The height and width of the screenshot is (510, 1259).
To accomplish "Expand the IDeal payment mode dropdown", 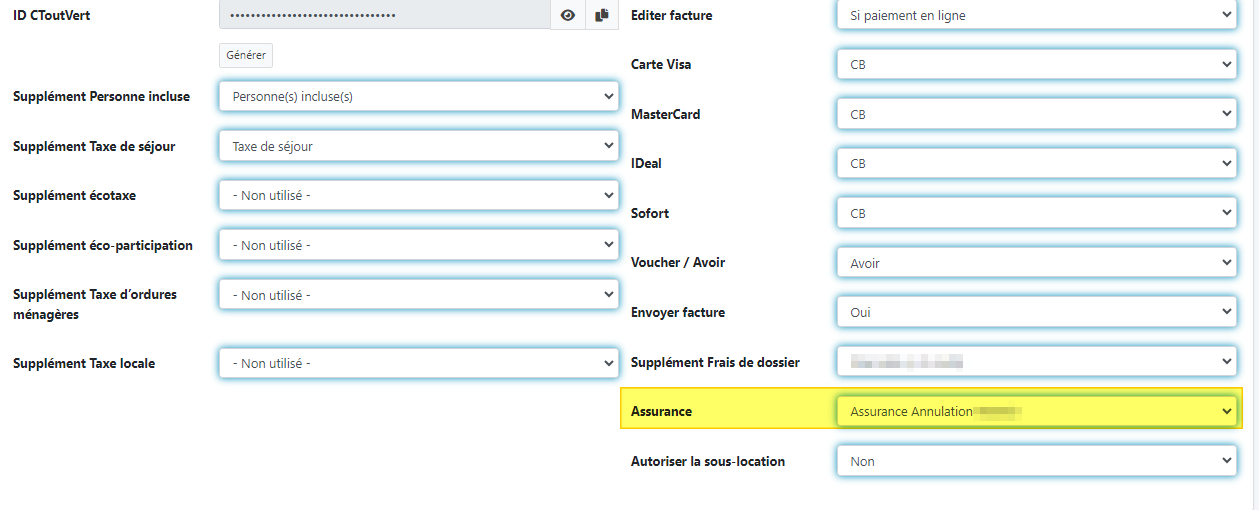I will pyautogui.click(x=1036, y=163).
